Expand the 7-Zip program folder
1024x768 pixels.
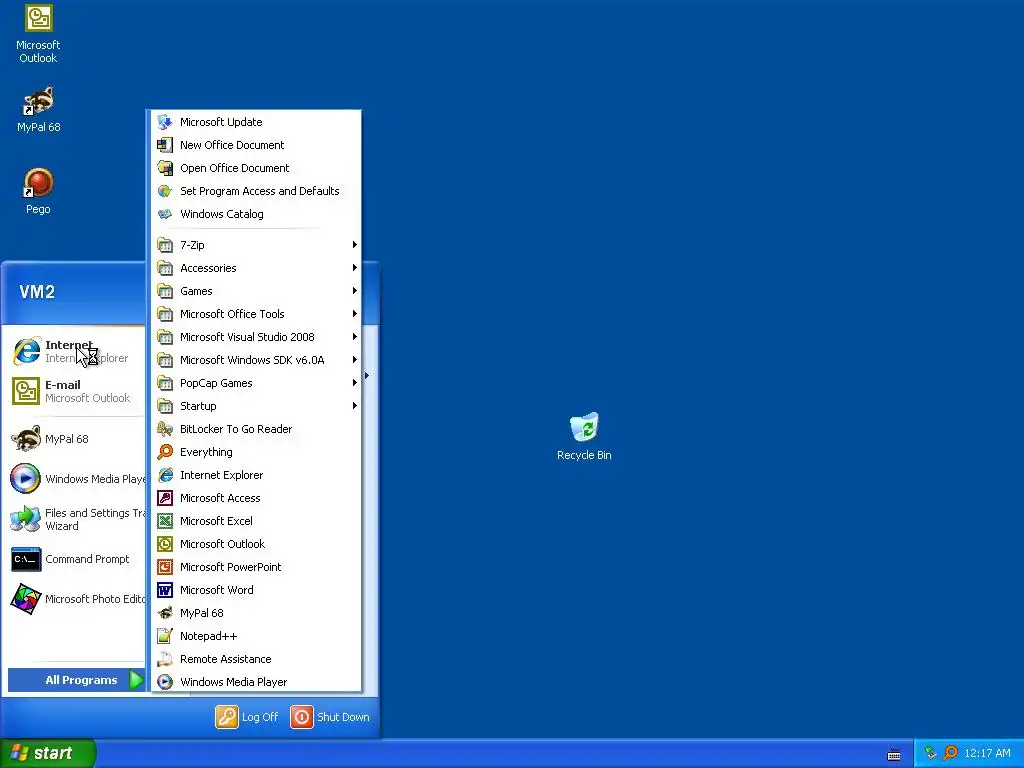(256, 245)
